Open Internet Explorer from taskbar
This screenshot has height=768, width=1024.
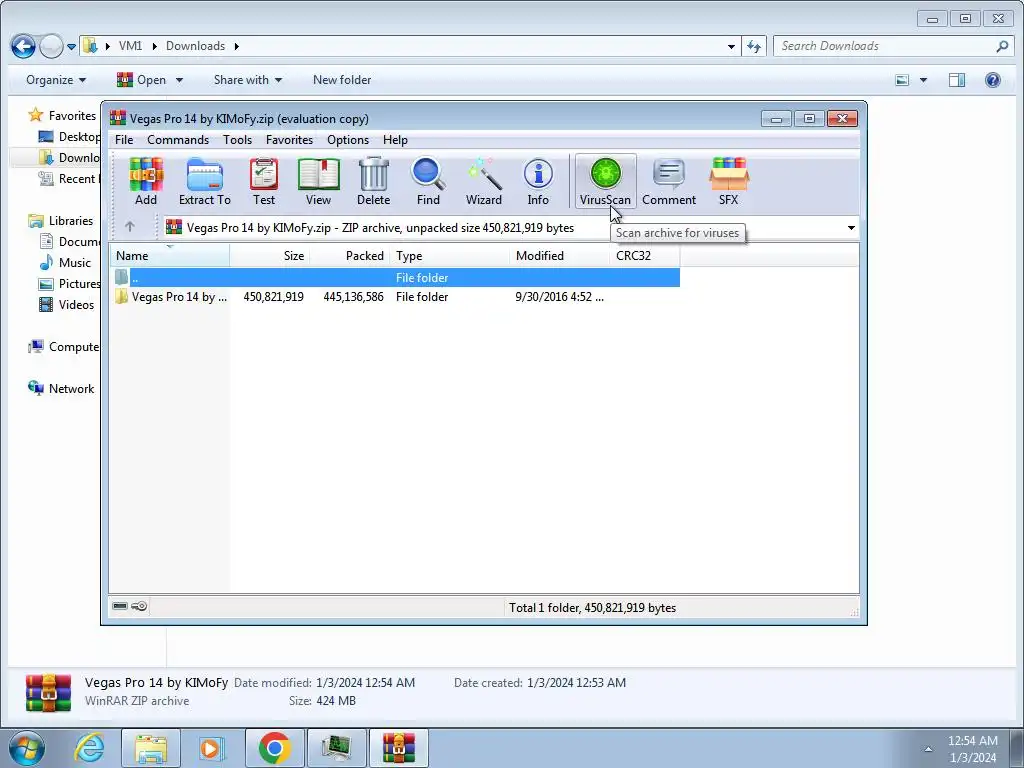pos(88,748)
